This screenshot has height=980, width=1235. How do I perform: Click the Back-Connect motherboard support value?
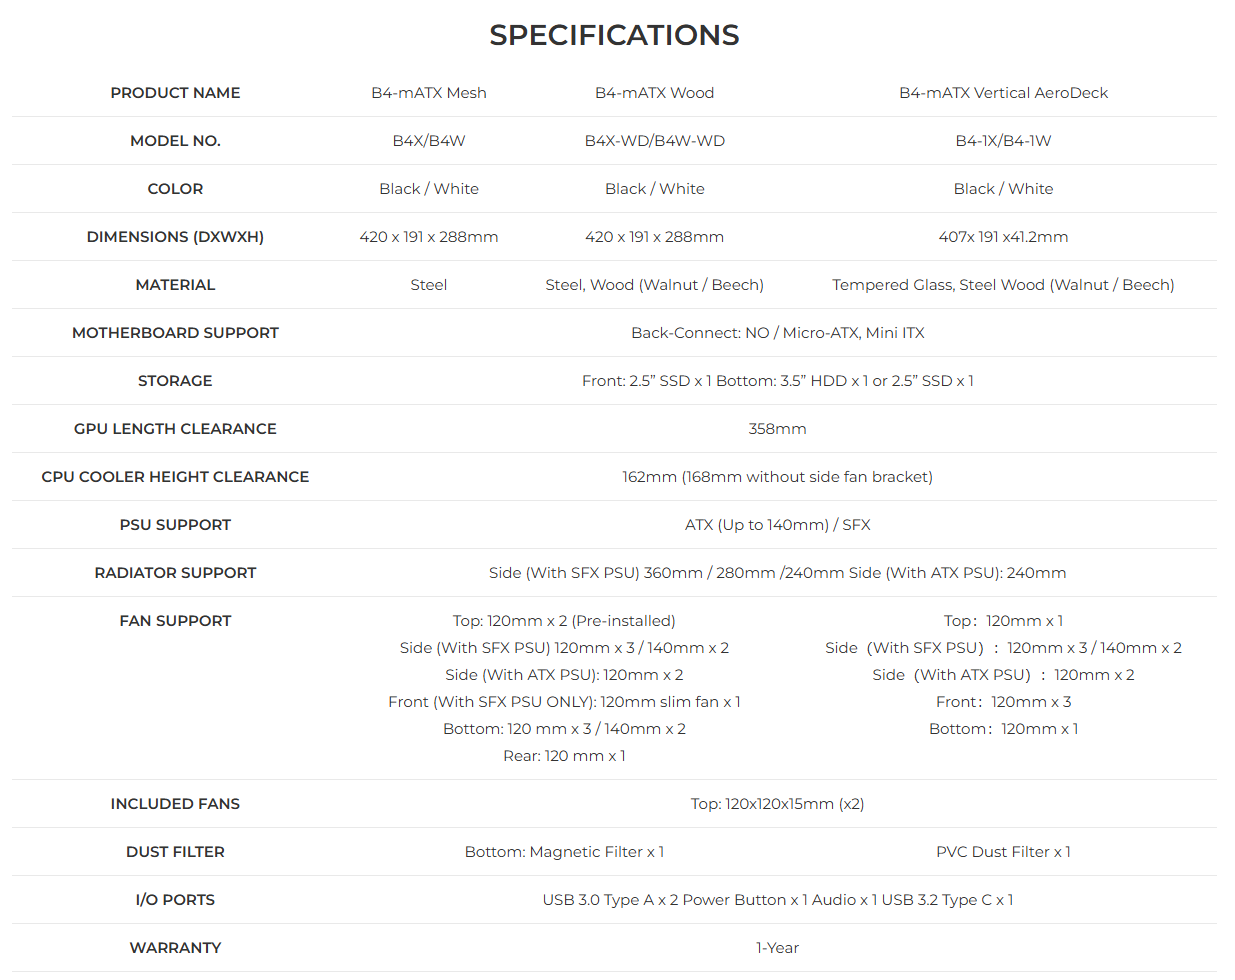click(777, 333)
